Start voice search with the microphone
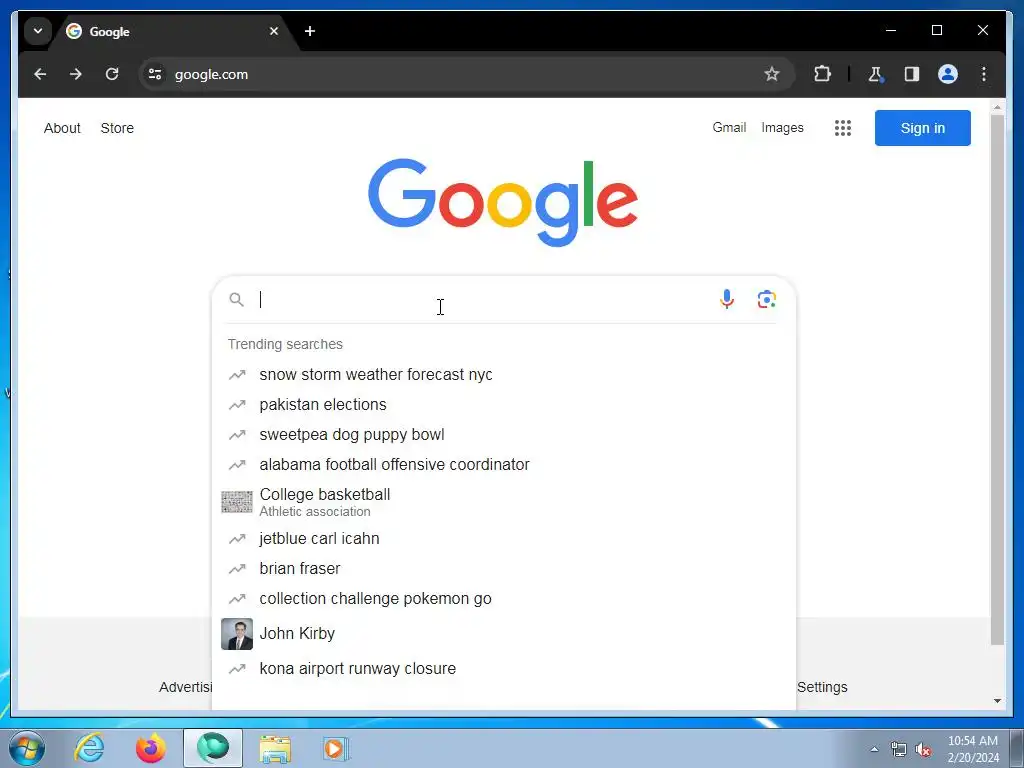The height and width of the screenshot is (768, 1024). click(727, 299)
